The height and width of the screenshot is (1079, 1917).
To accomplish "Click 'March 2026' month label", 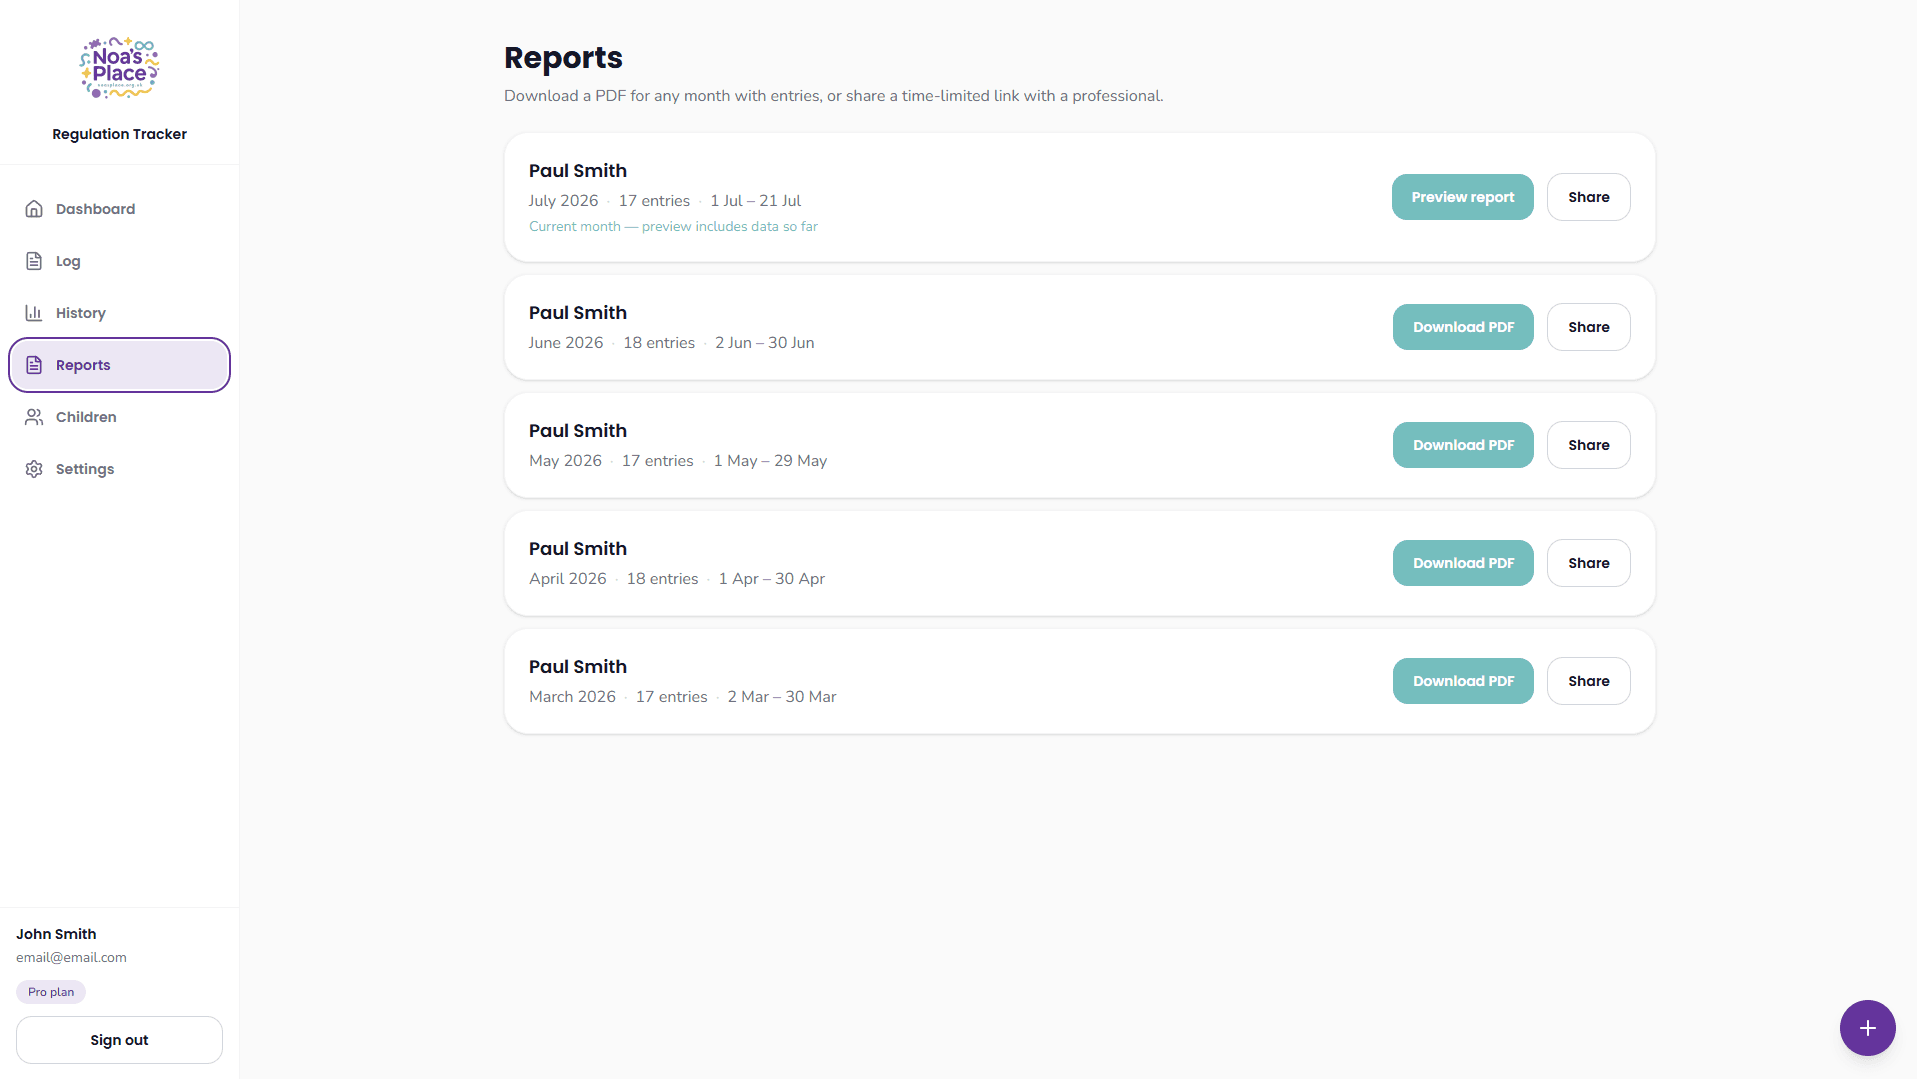I will [x=572, y=697].
